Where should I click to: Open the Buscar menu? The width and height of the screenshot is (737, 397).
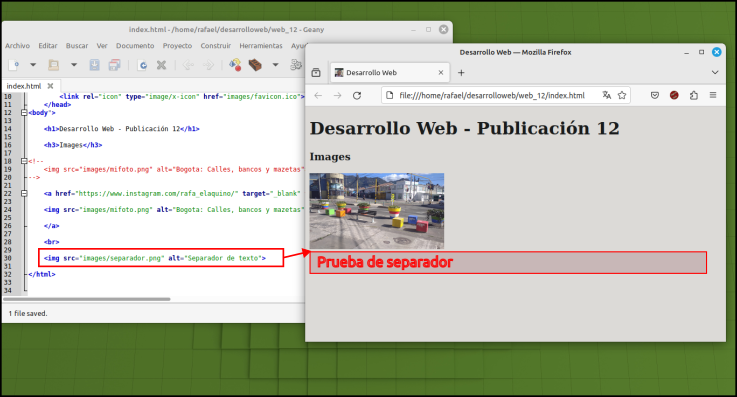click(77, 46)
